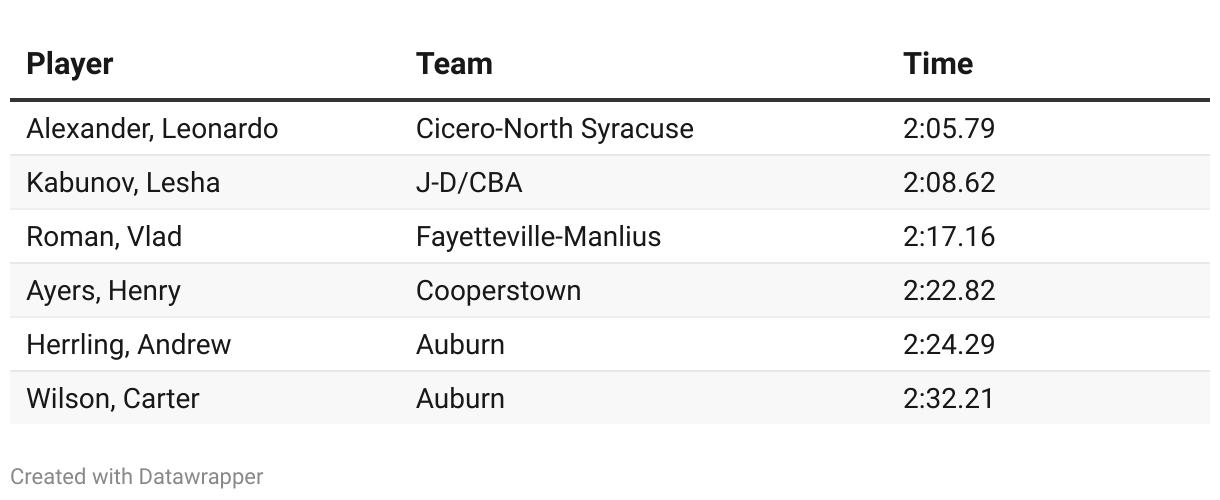Click the Player column header
The height and width of the screenshot is (500, 1220).
tap(70, 64)
